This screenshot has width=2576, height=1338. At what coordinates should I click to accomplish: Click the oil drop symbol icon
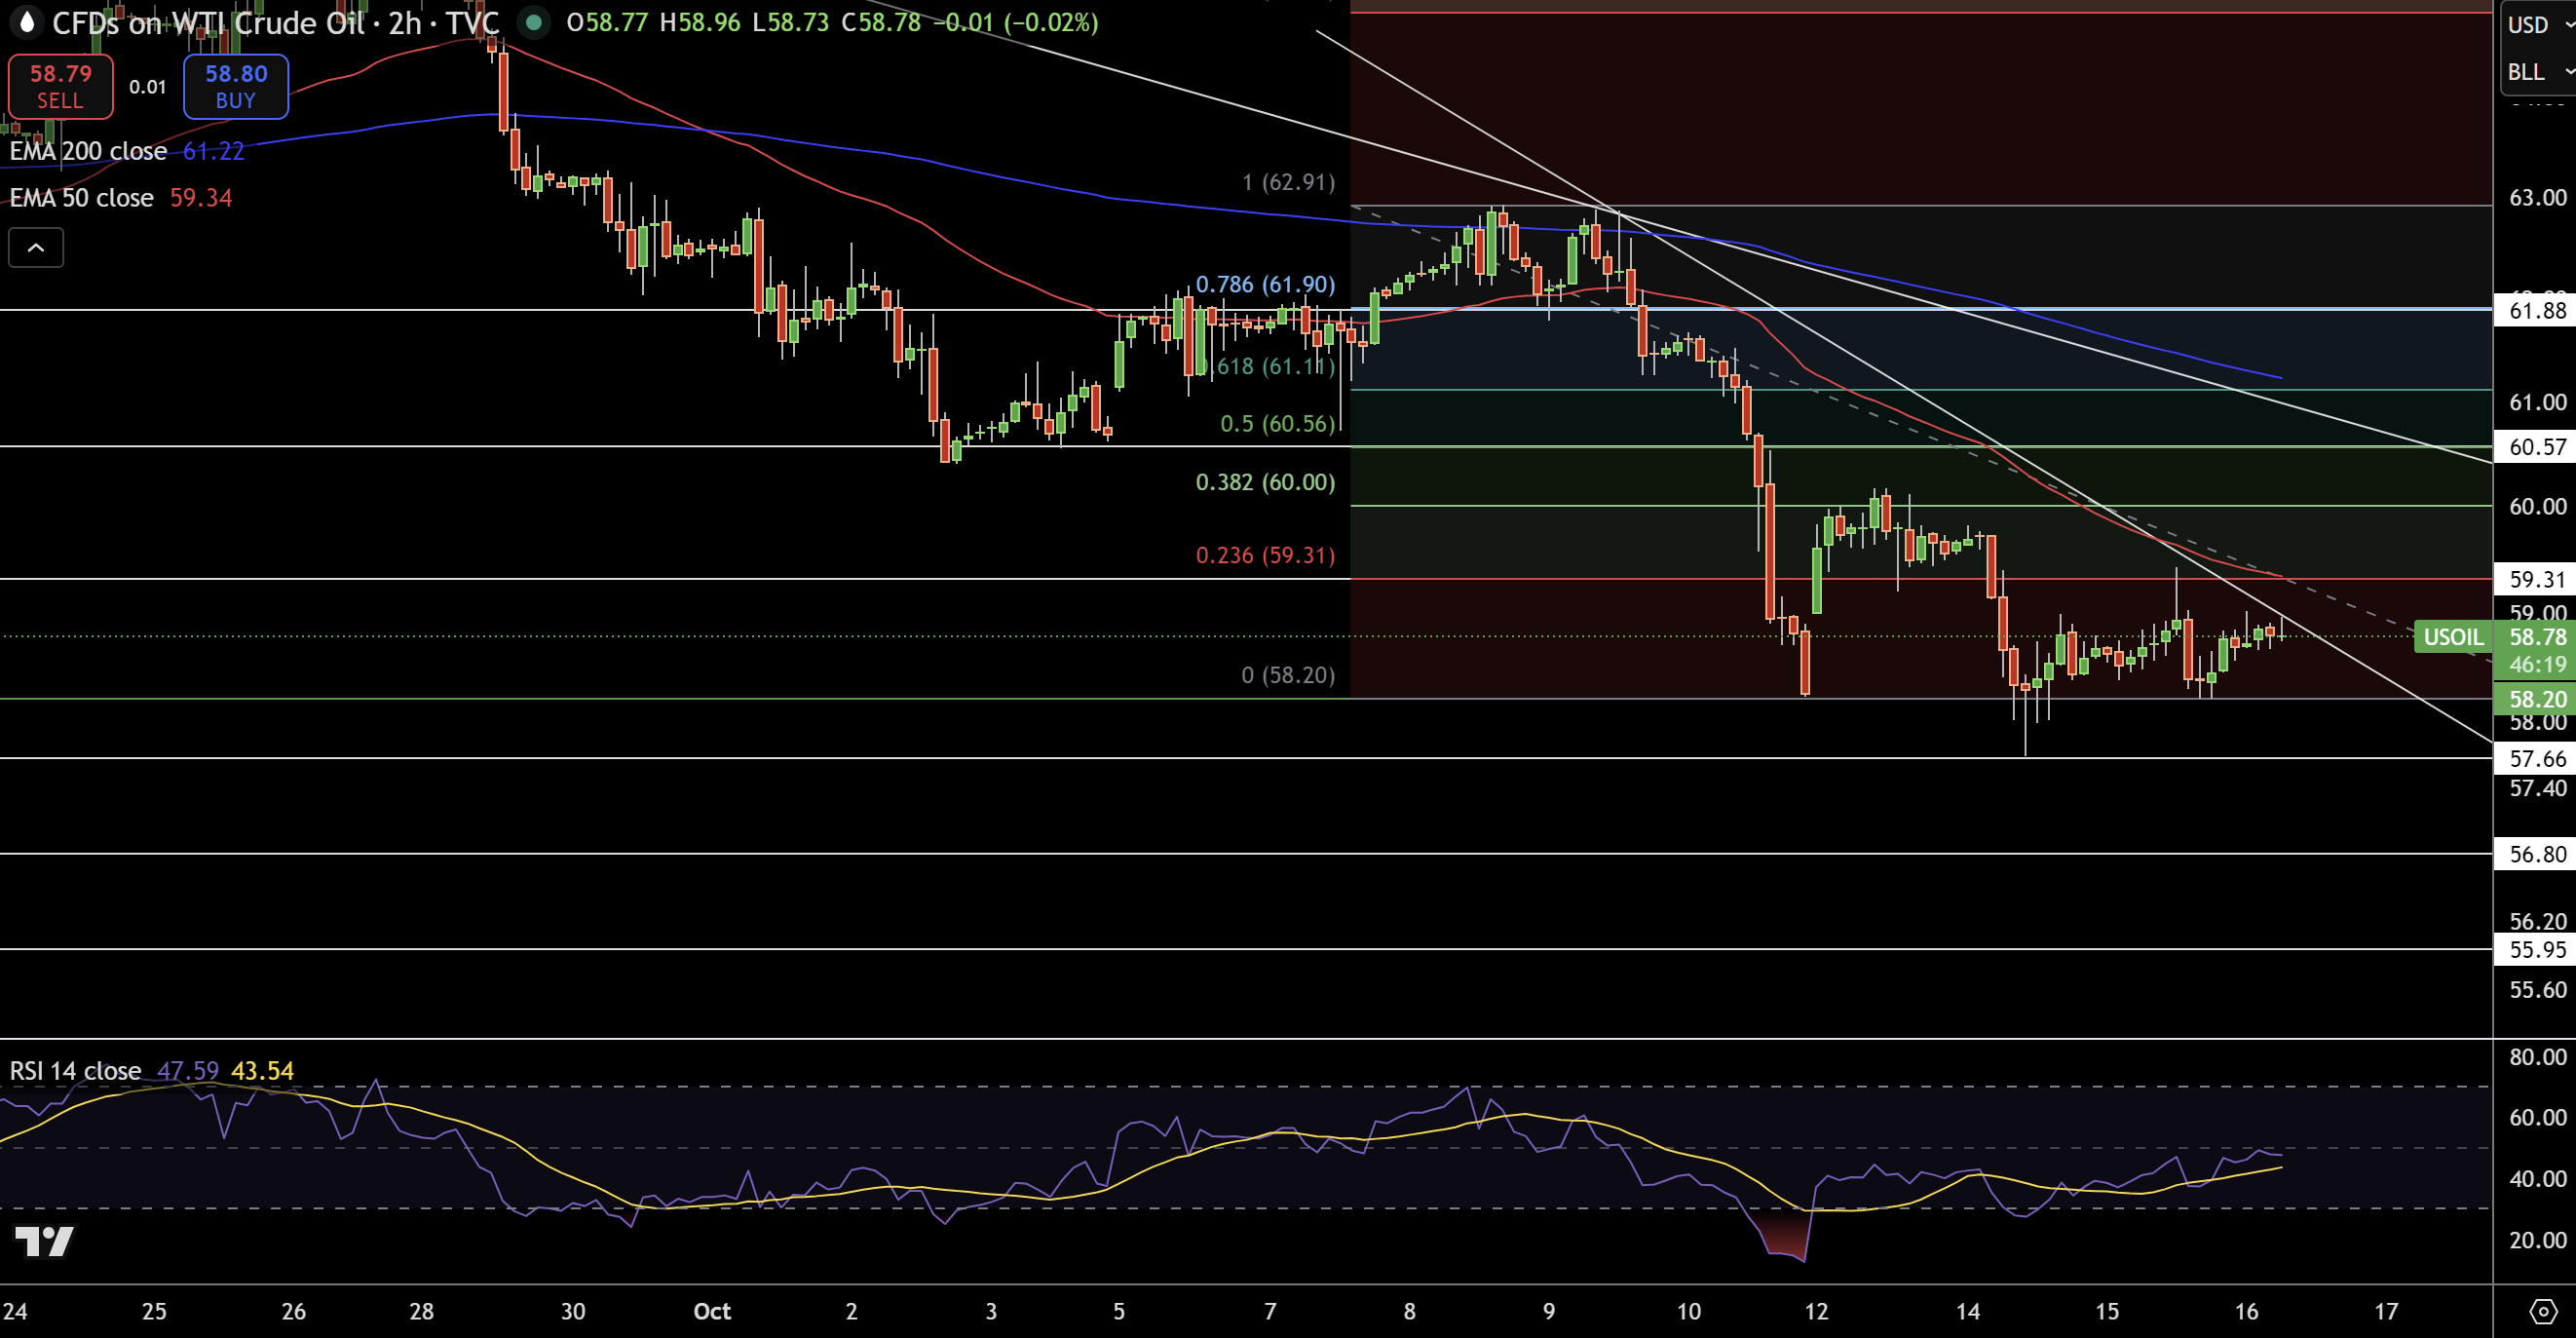[x=27, y=22]
